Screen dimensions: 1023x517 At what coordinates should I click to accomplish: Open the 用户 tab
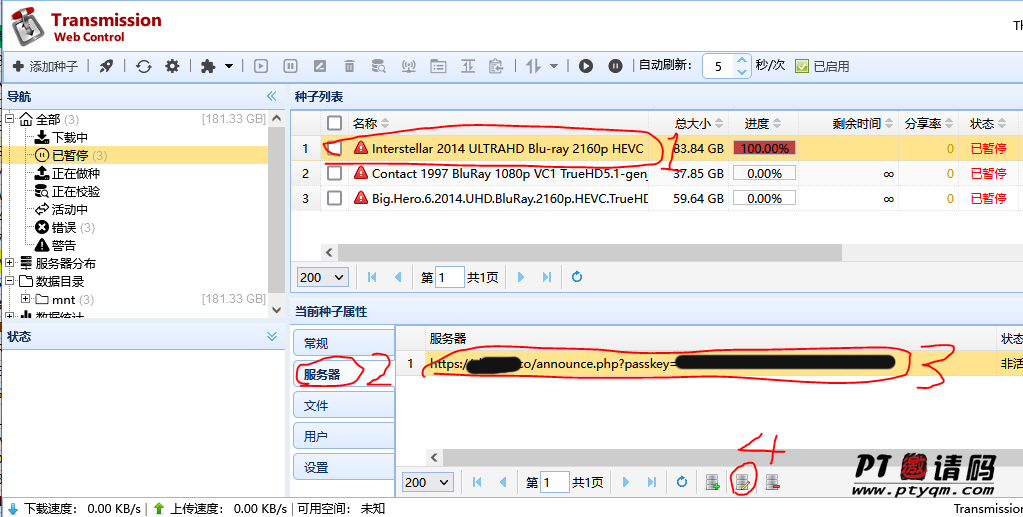(x=344, y=436)
